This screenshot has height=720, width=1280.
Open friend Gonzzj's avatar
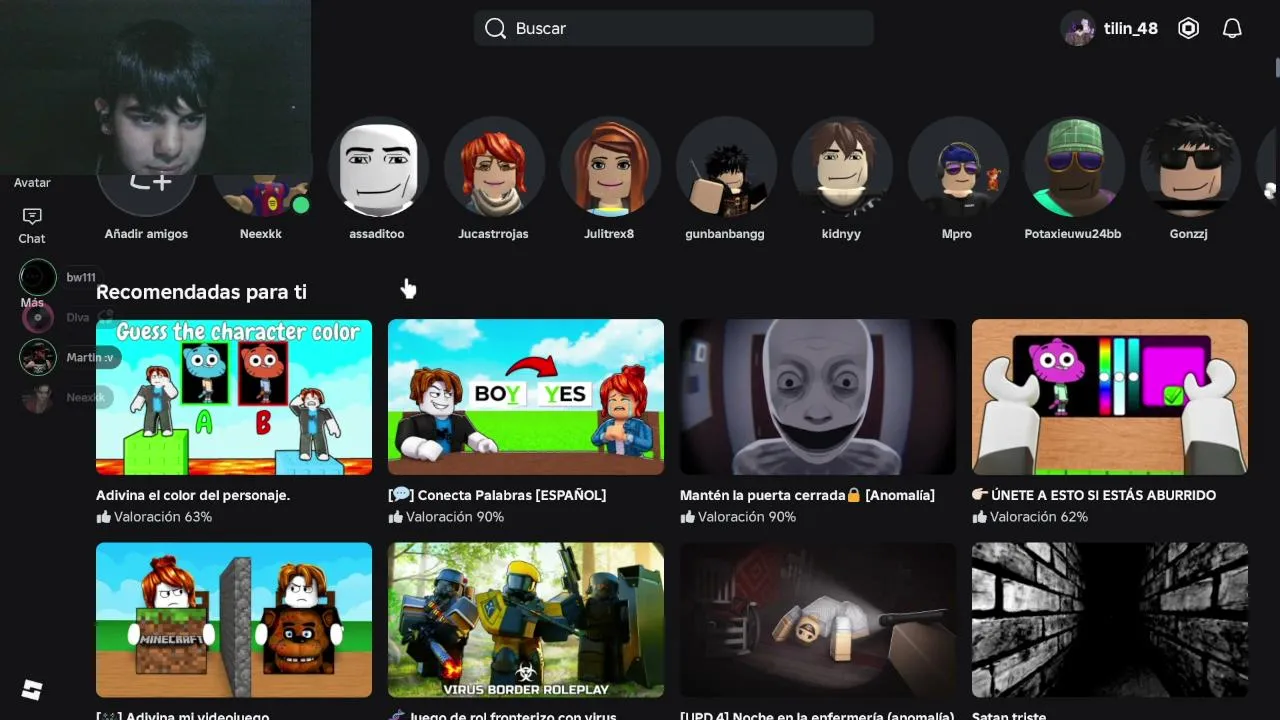pos(1189,167)
